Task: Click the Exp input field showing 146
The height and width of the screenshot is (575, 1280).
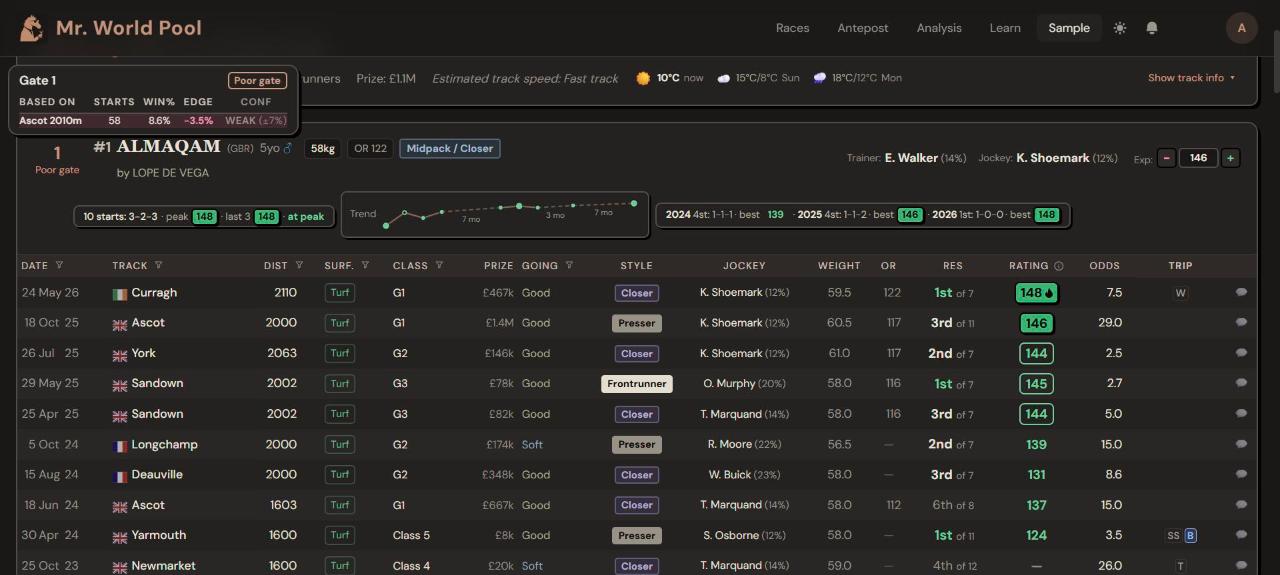Action: 1198,158
